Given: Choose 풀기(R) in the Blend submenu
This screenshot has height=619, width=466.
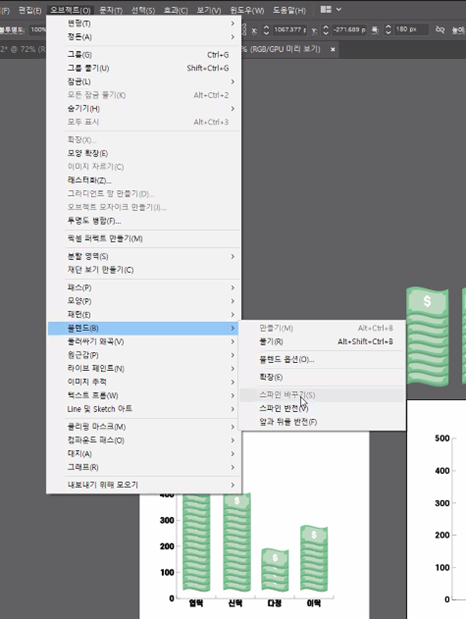Looking at the screenshot, I should (322, 342).
